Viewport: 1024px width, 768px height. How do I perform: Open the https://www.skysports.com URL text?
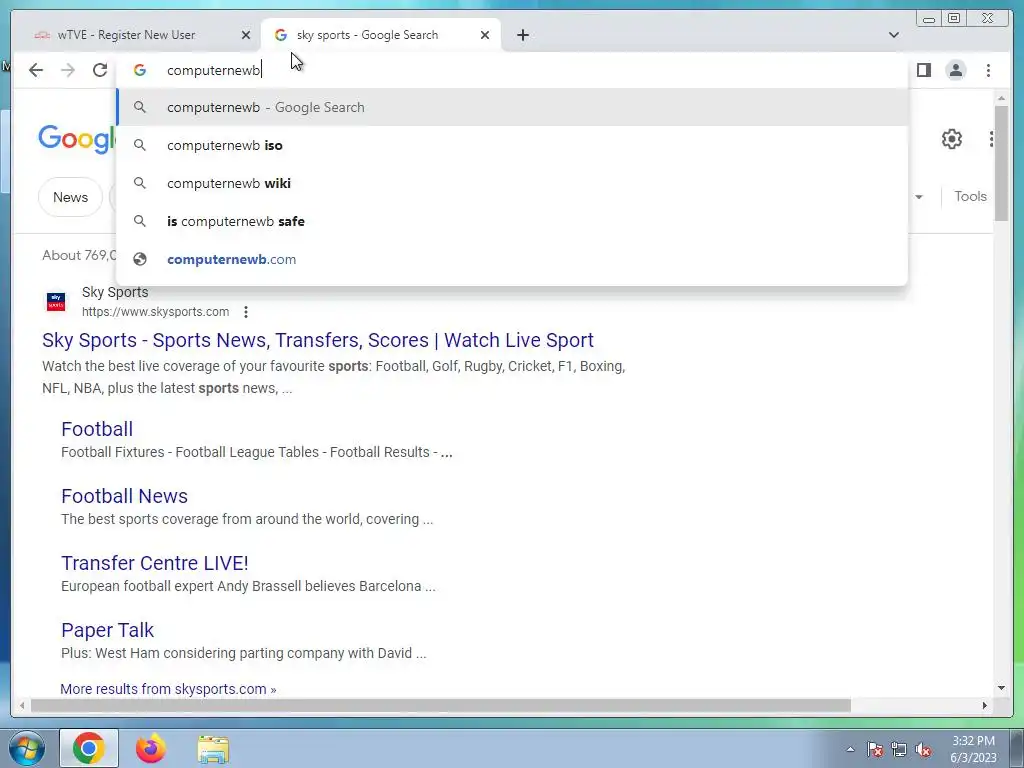click(155, 312)
